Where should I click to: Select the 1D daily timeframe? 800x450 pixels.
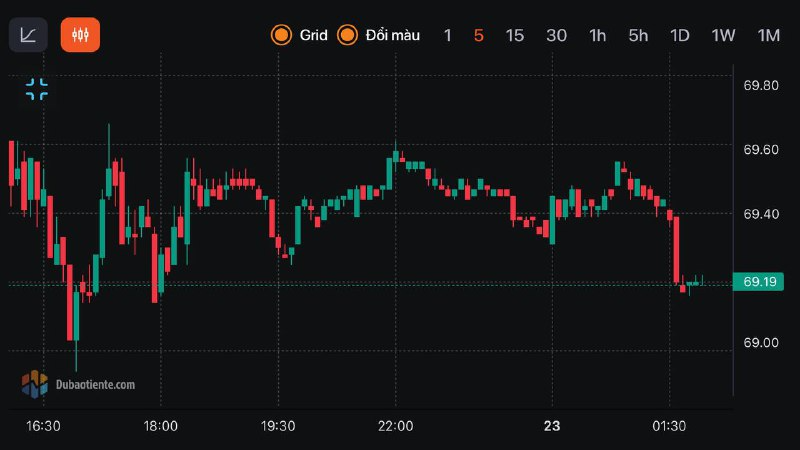680,35
